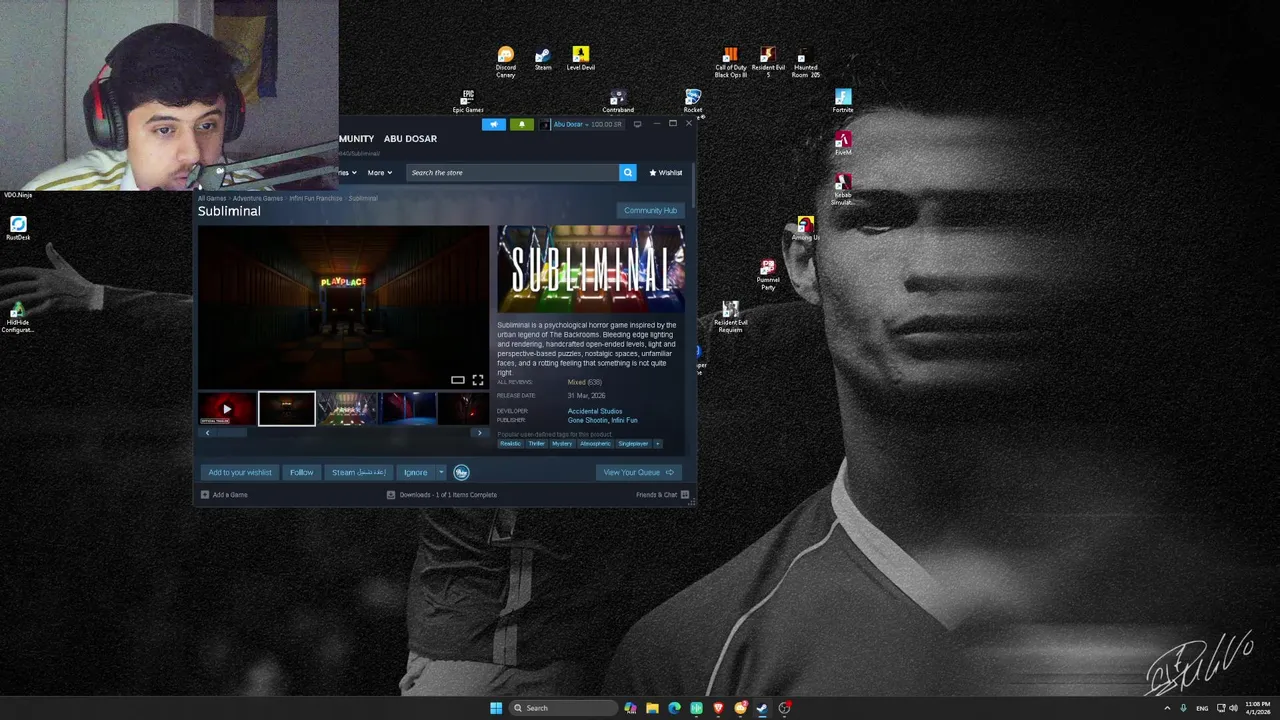Select the Level Devil desktop icon
Image resolution: width=1280 pixels, height=720 pixels.
click(581, 59)
